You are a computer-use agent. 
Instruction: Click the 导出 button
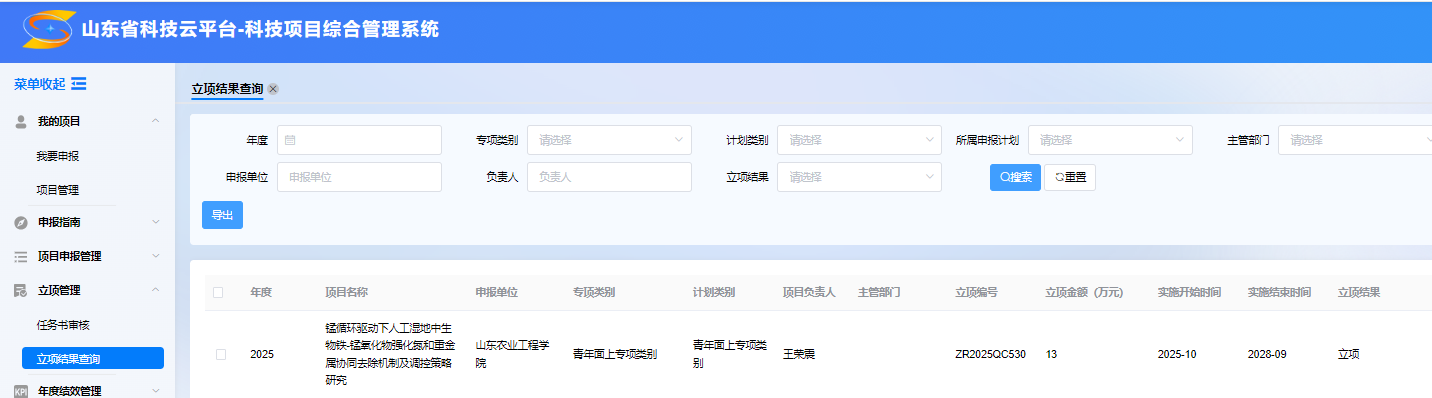222,215
